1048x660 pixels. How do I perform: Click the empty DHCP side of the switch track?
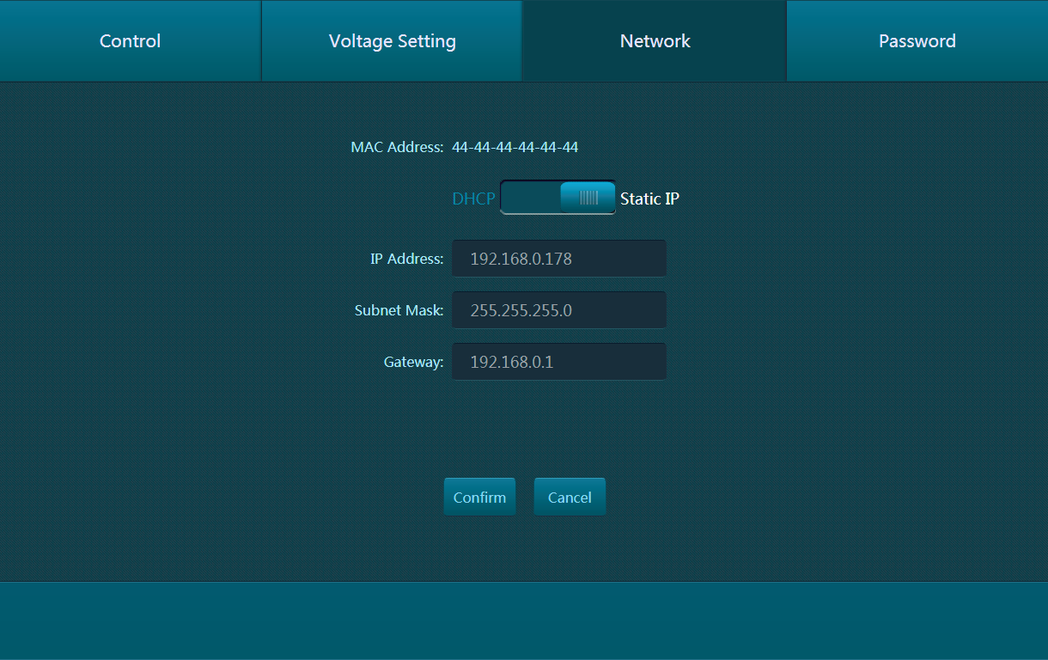(530, 198)
